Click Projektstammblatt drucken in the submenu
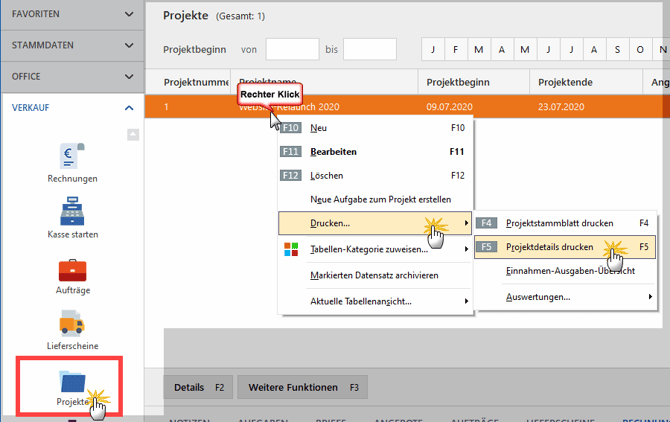 click(x=563, y=222)
